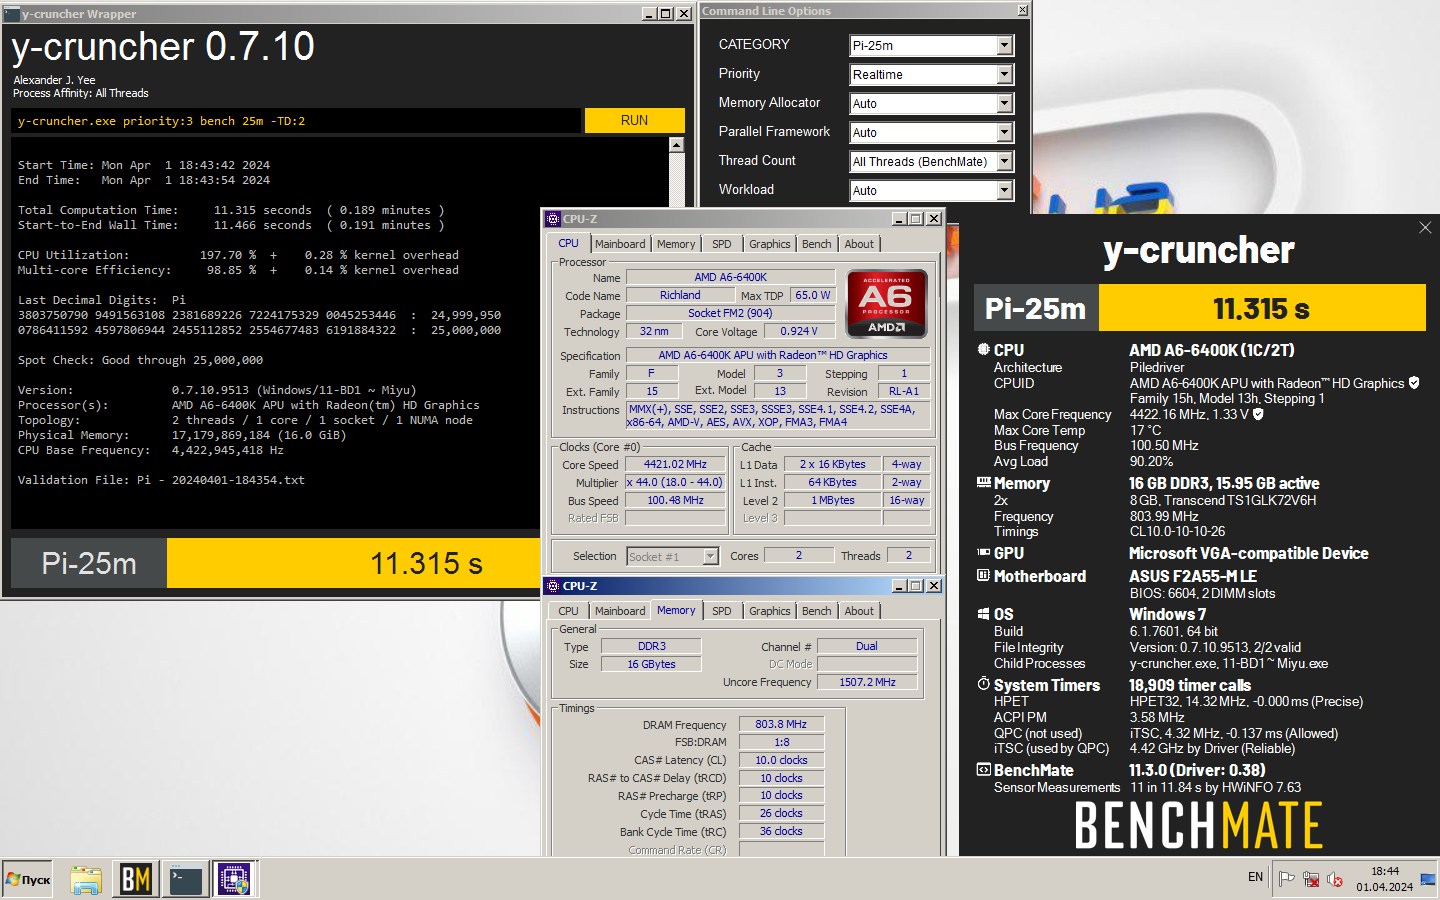Click the Code Name Richland field

[680, 295]
